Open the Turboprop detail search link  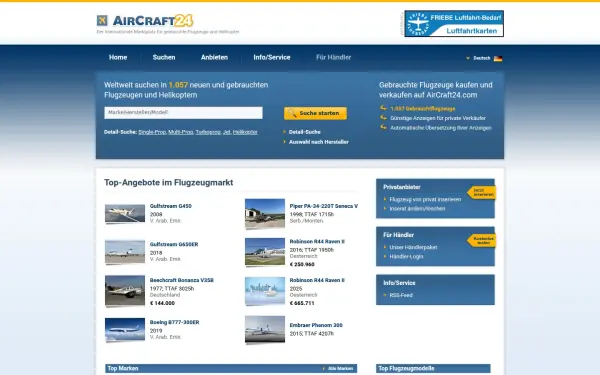[x=208, y=132]
